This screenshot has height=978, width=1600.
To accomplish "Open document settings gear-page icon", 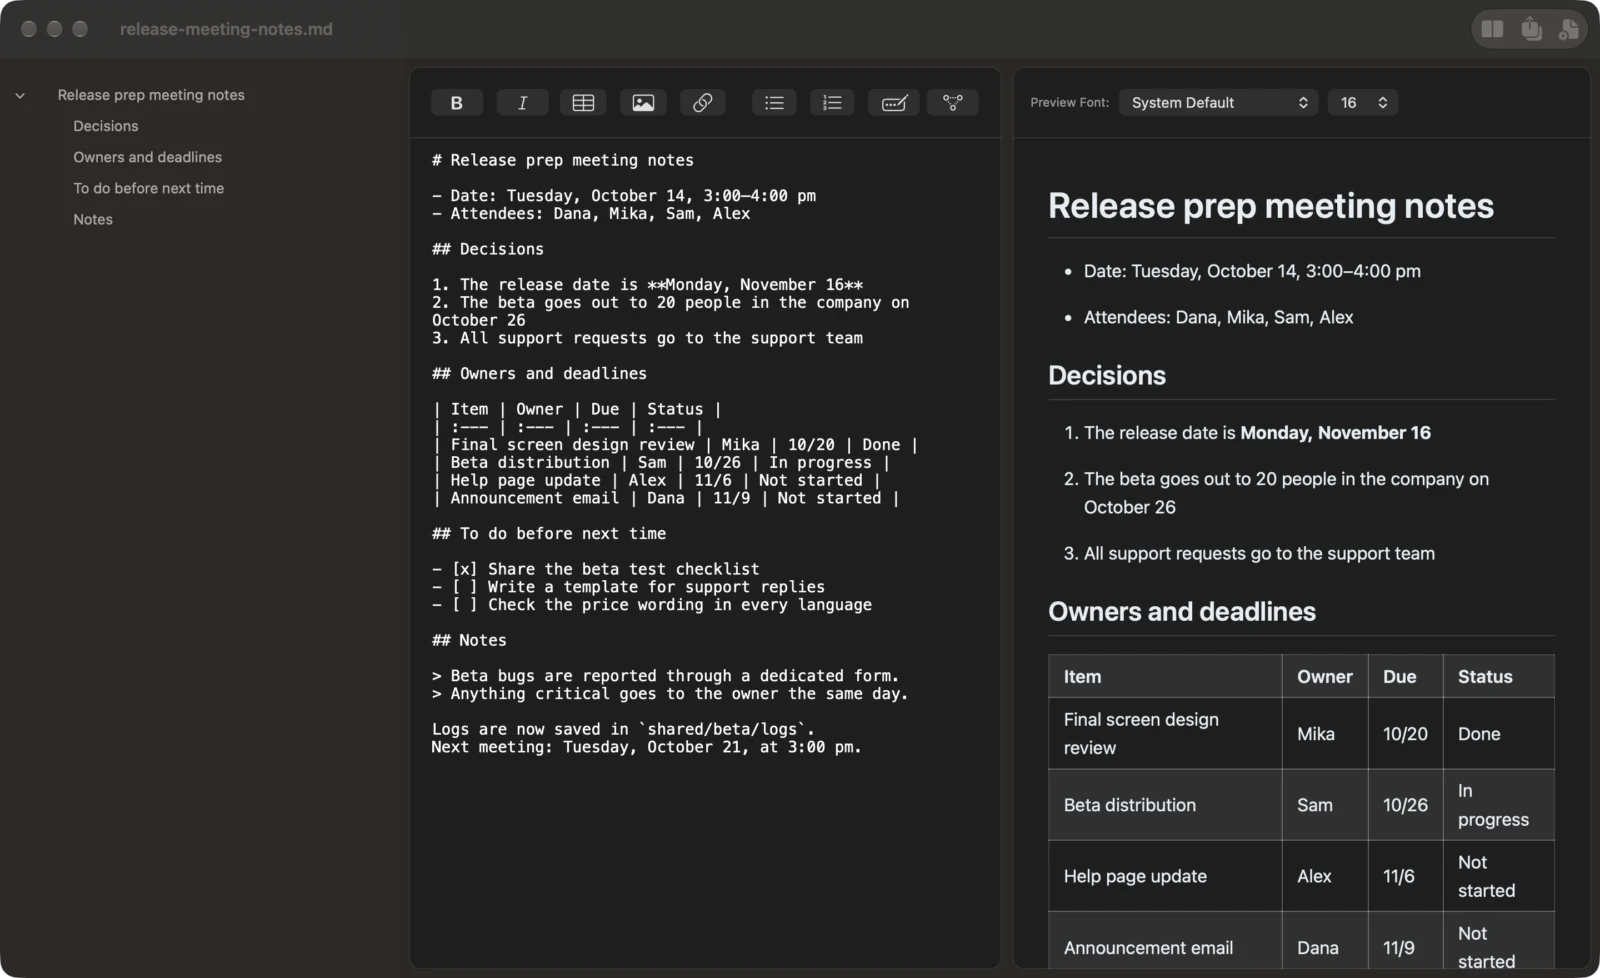I will pos(1569,29).
